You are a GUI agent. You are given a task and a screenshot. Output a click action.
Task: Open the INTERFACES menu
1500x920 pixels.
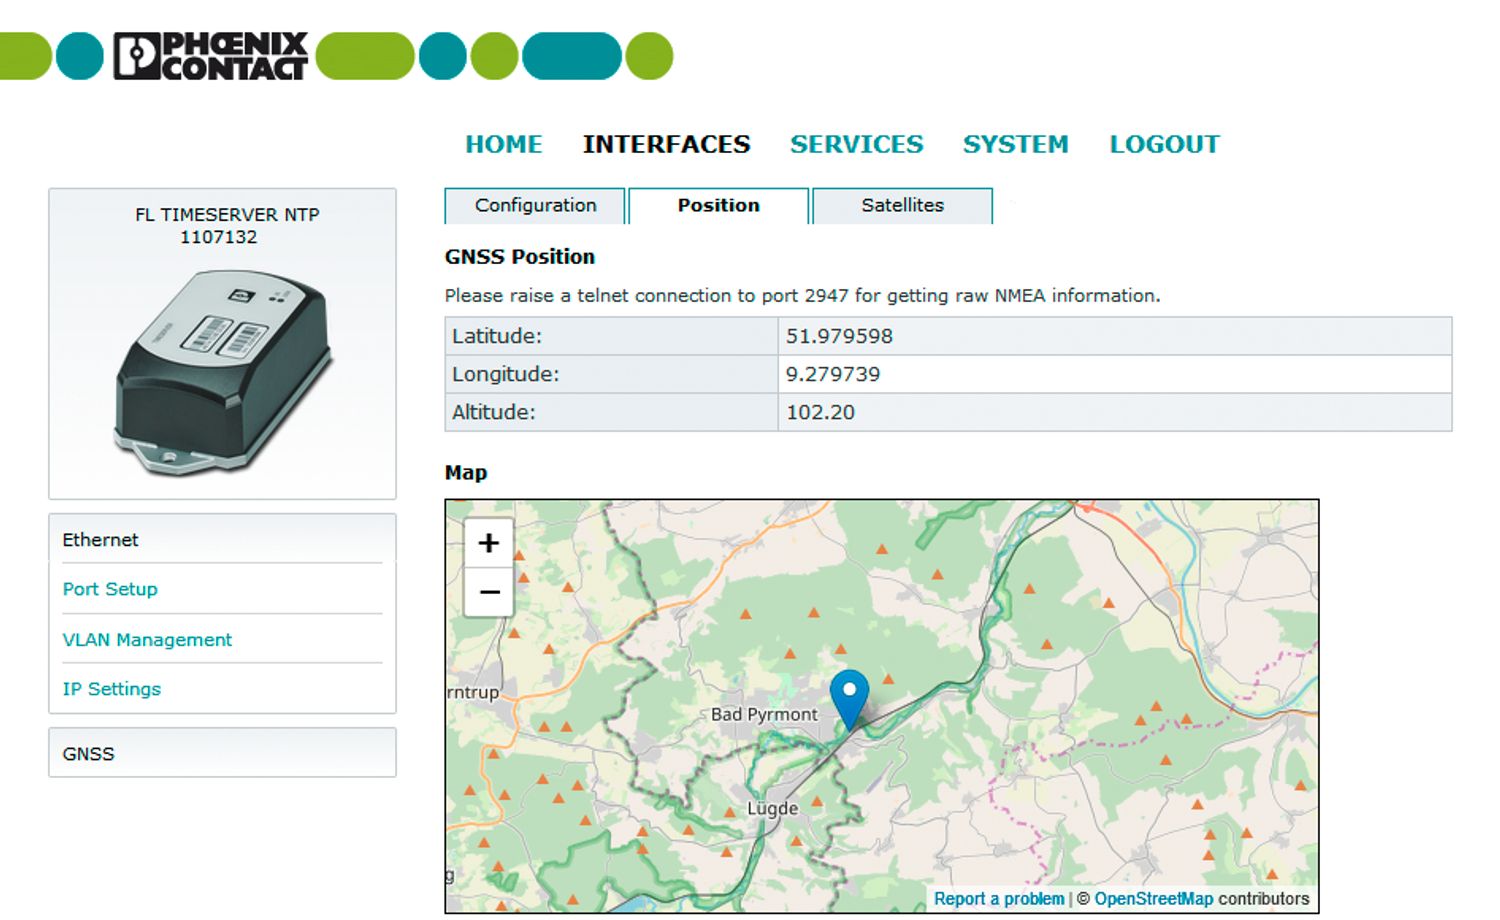click(x=666, y=144)
